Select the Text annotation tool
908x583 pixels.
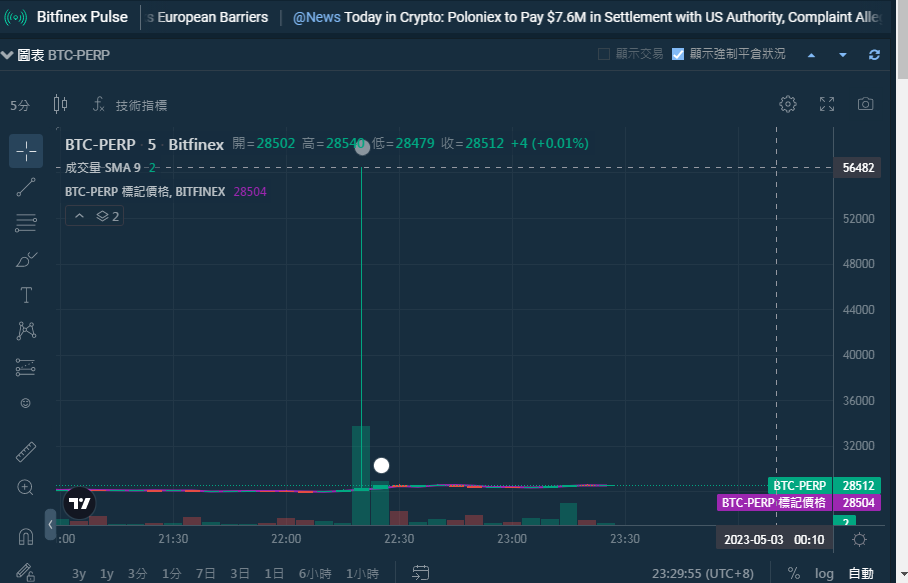pos(26,295)
